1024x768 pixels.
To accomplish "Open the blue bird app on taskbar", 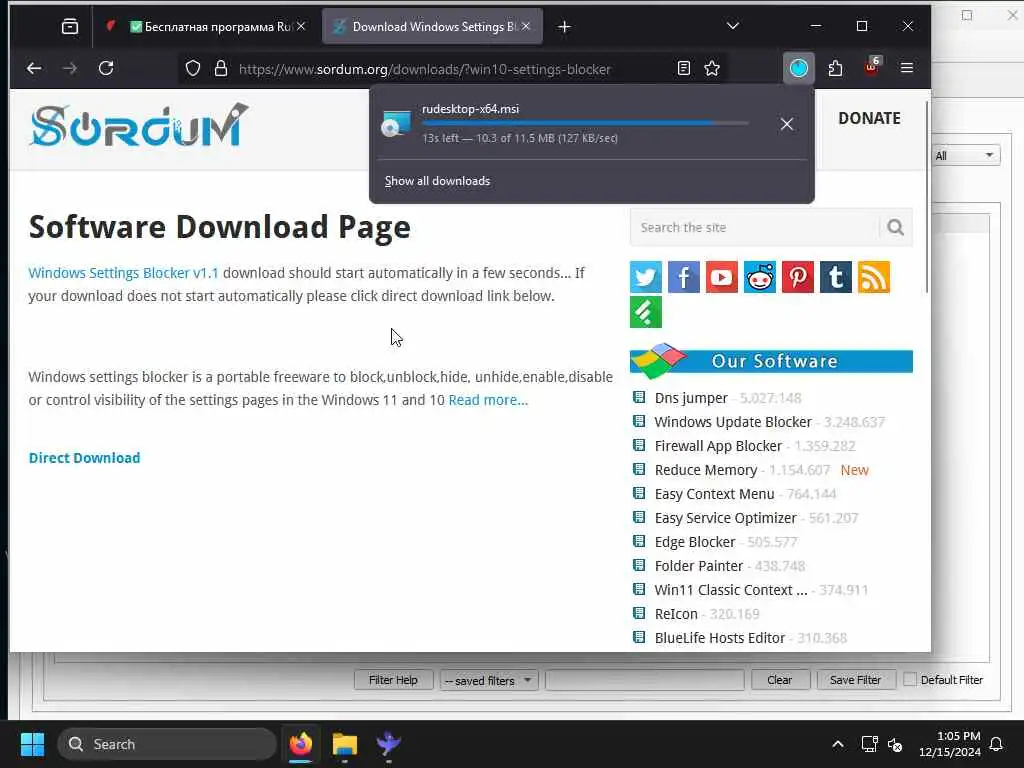I will (x=389, y=744).
